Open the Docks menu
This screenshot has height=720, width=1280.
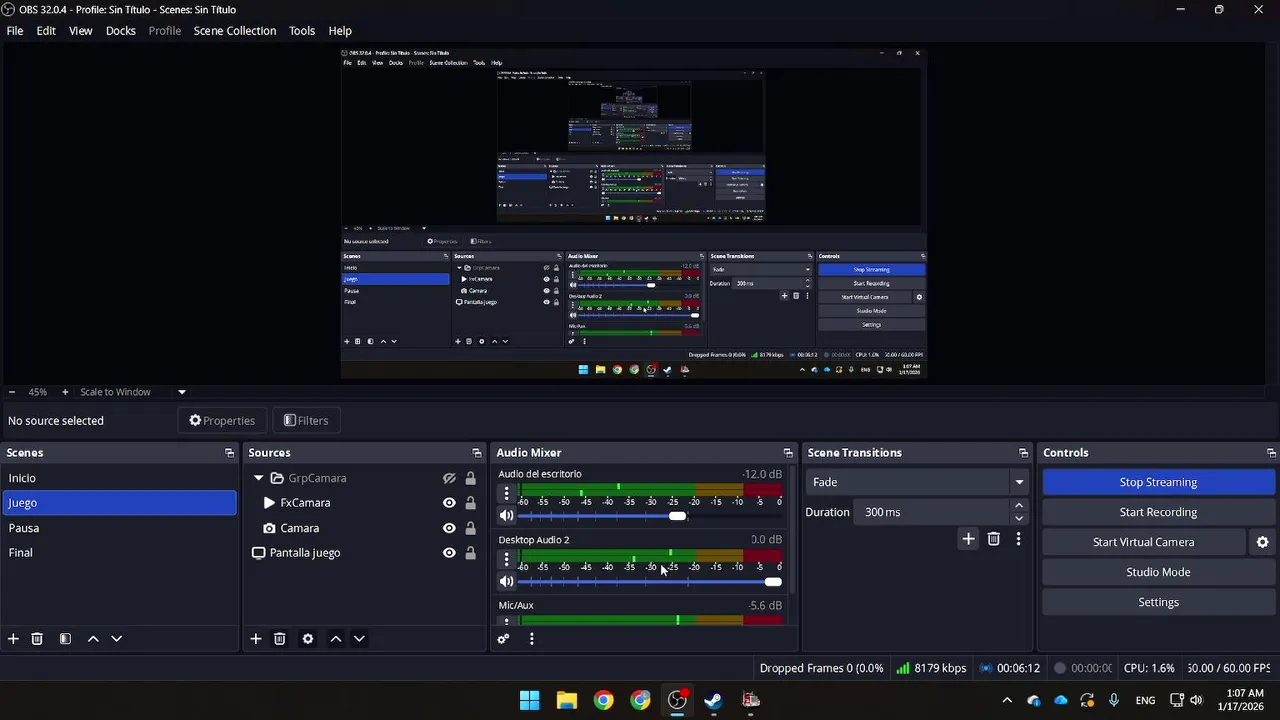click(x=121, y=31)
